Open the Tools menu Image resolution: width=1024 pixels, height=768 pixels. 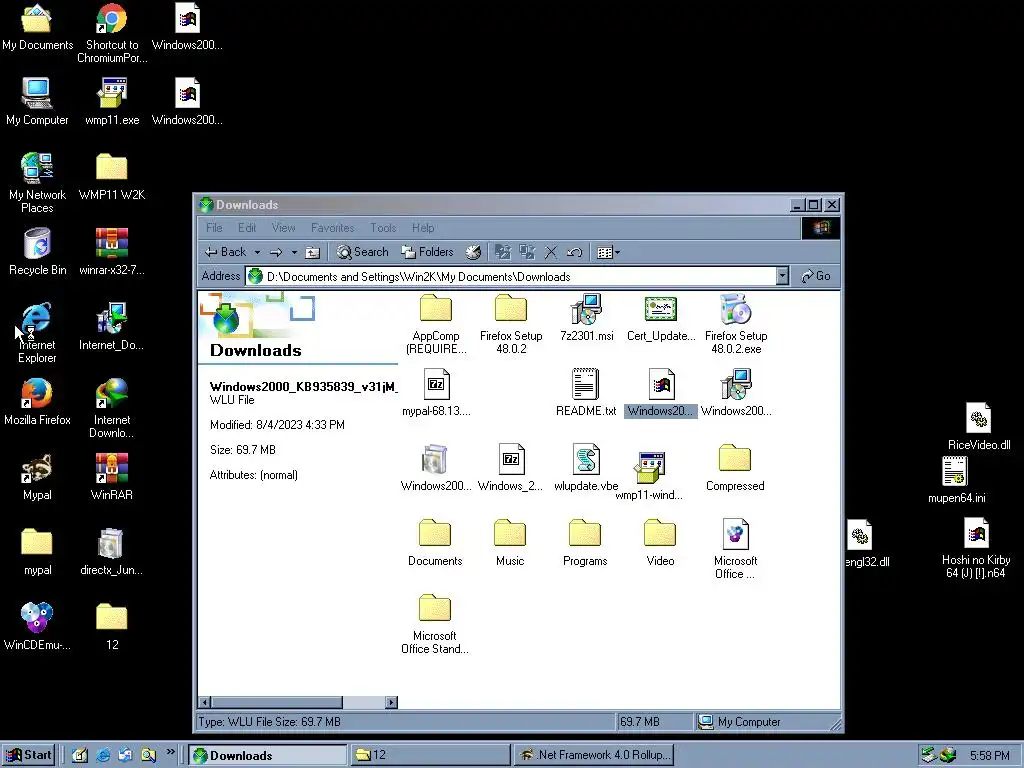[383, 228]
